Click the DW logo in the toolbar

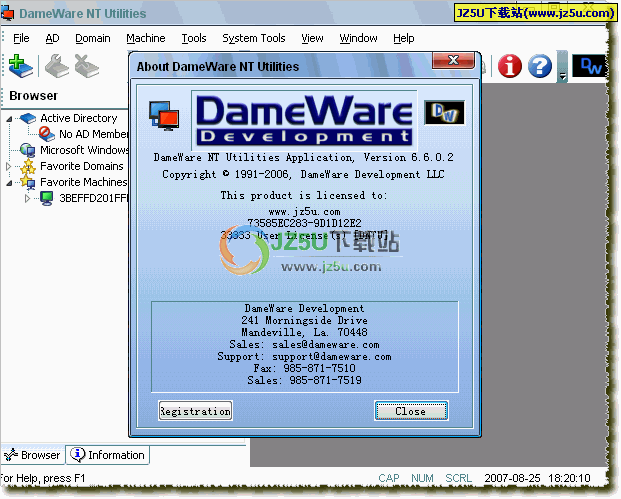(590, 66)
